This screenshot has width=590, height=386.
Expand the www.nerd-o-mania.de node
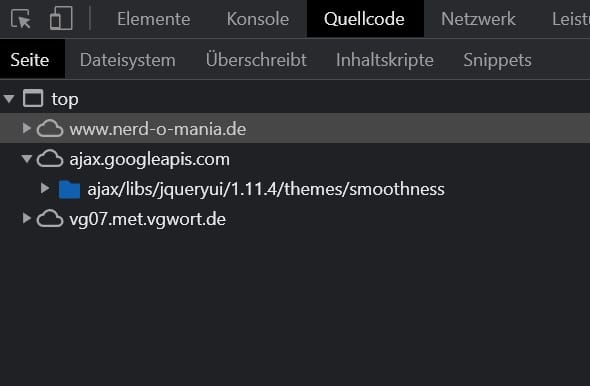pos(27,128)
